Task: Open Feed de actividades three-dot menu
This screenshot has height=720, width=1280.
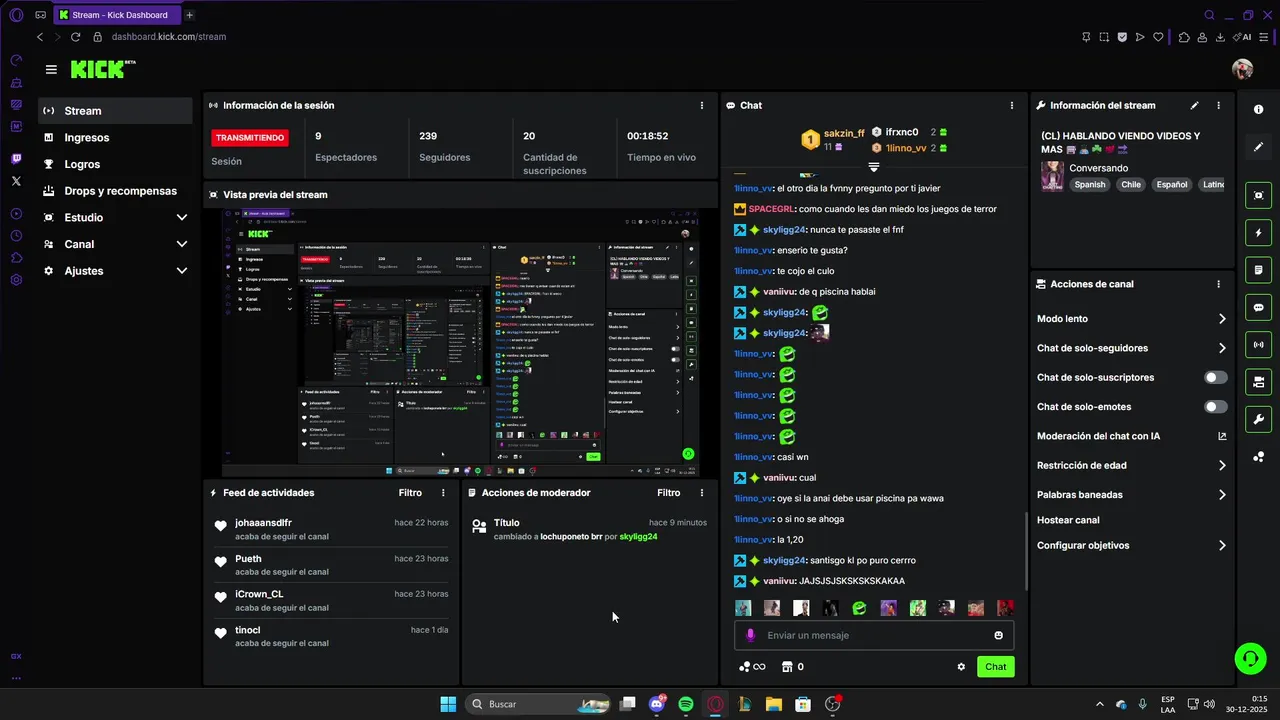Action: (x=443, y=493)
